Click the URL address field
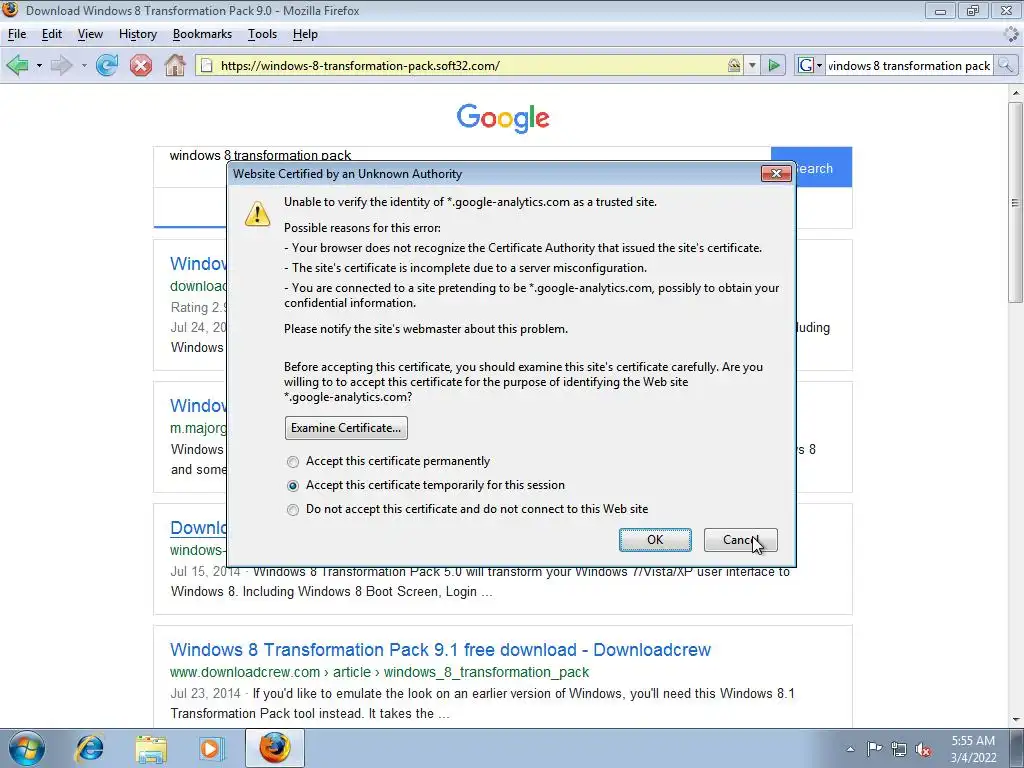The image size is (1024, 768). click(x=470, y=65)
